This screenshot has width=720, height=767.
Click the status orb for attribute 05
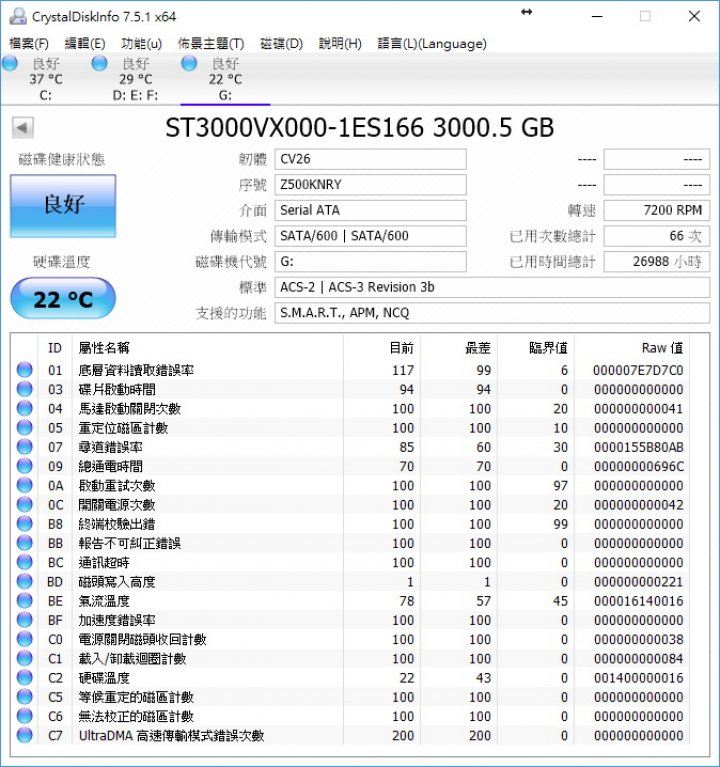pos(24,428)
